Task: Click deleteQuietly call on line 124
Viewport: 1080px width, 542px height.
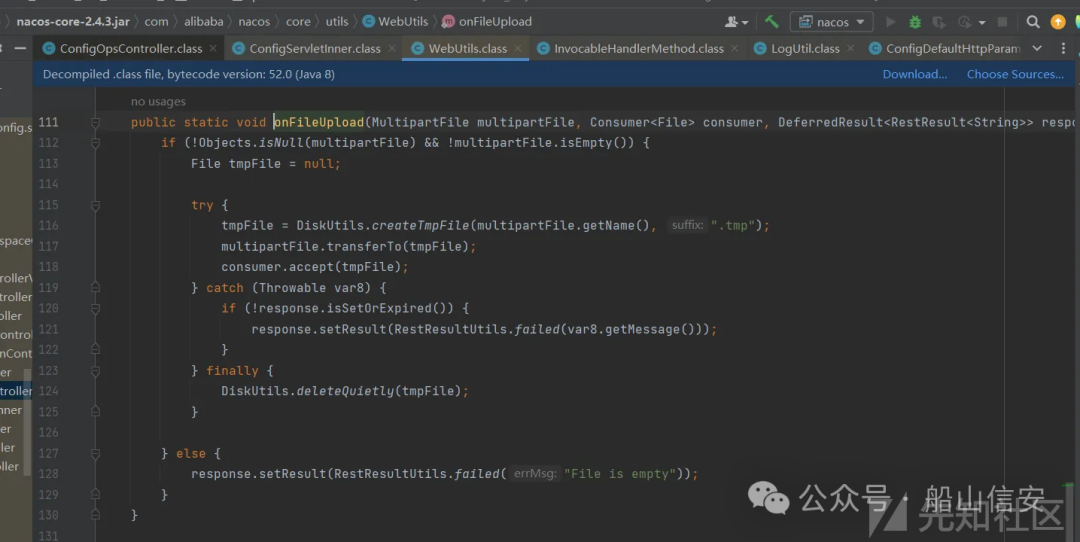Action: click(x=345, y=391)
